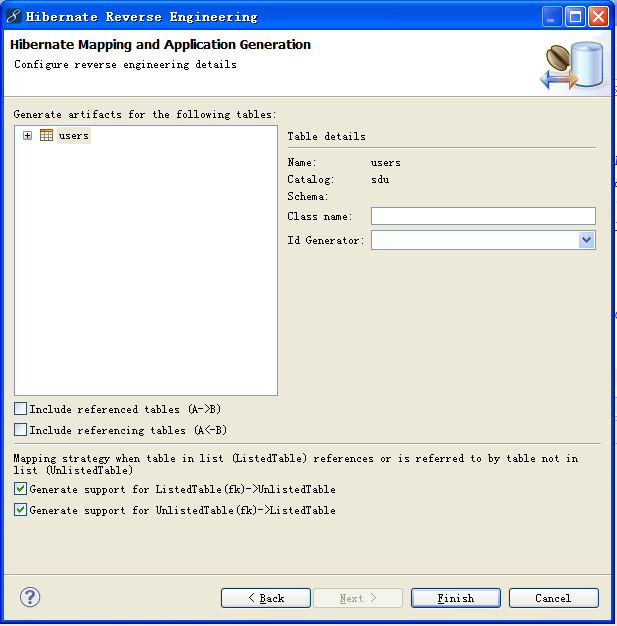The image size is (617, 626).
Task: Enable Include referenced tables (A->B)
Action: (x=20, y=409)
